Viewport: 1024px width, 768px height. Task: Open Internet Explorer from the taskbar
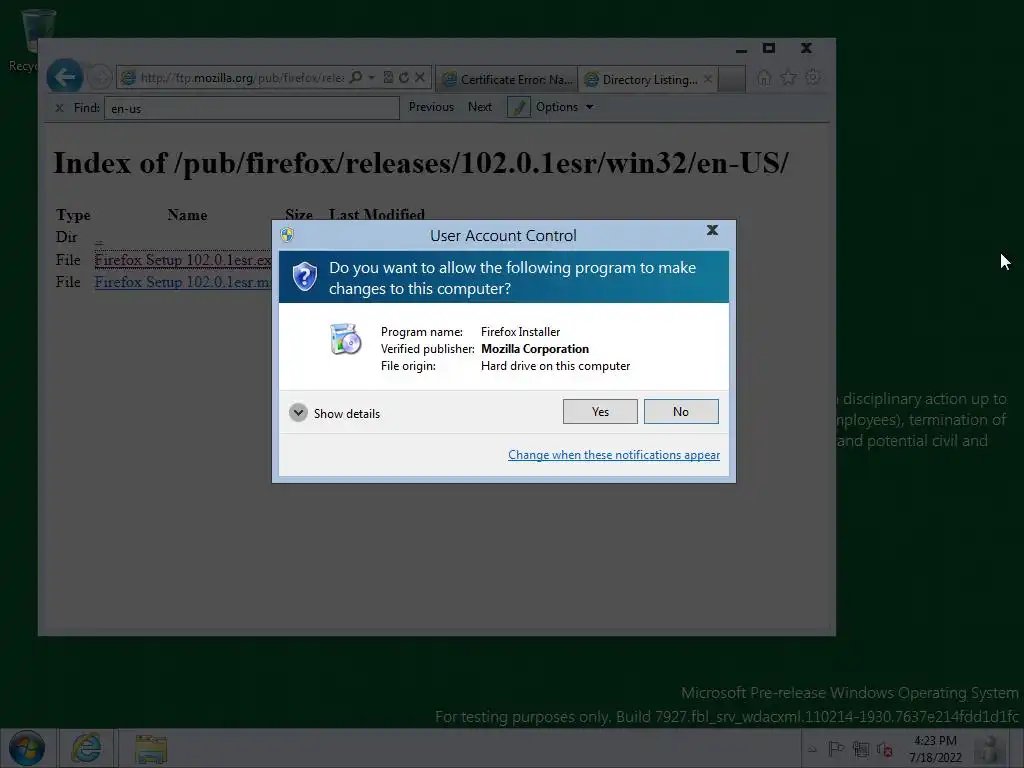[86, 748]
